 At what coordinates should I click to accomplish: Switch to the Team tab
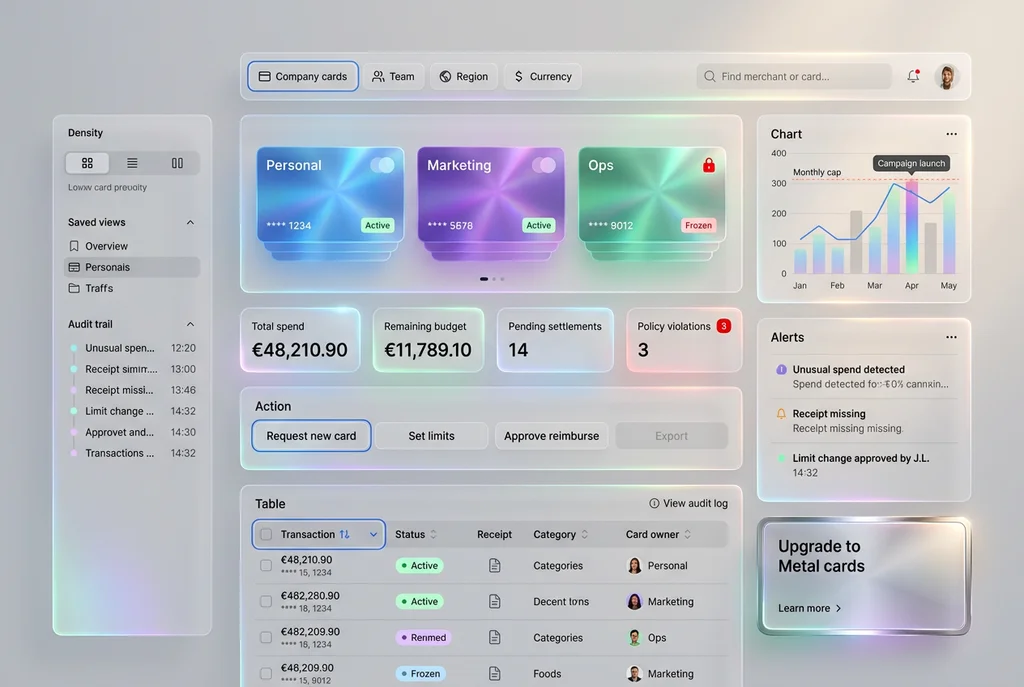point(393,76)
